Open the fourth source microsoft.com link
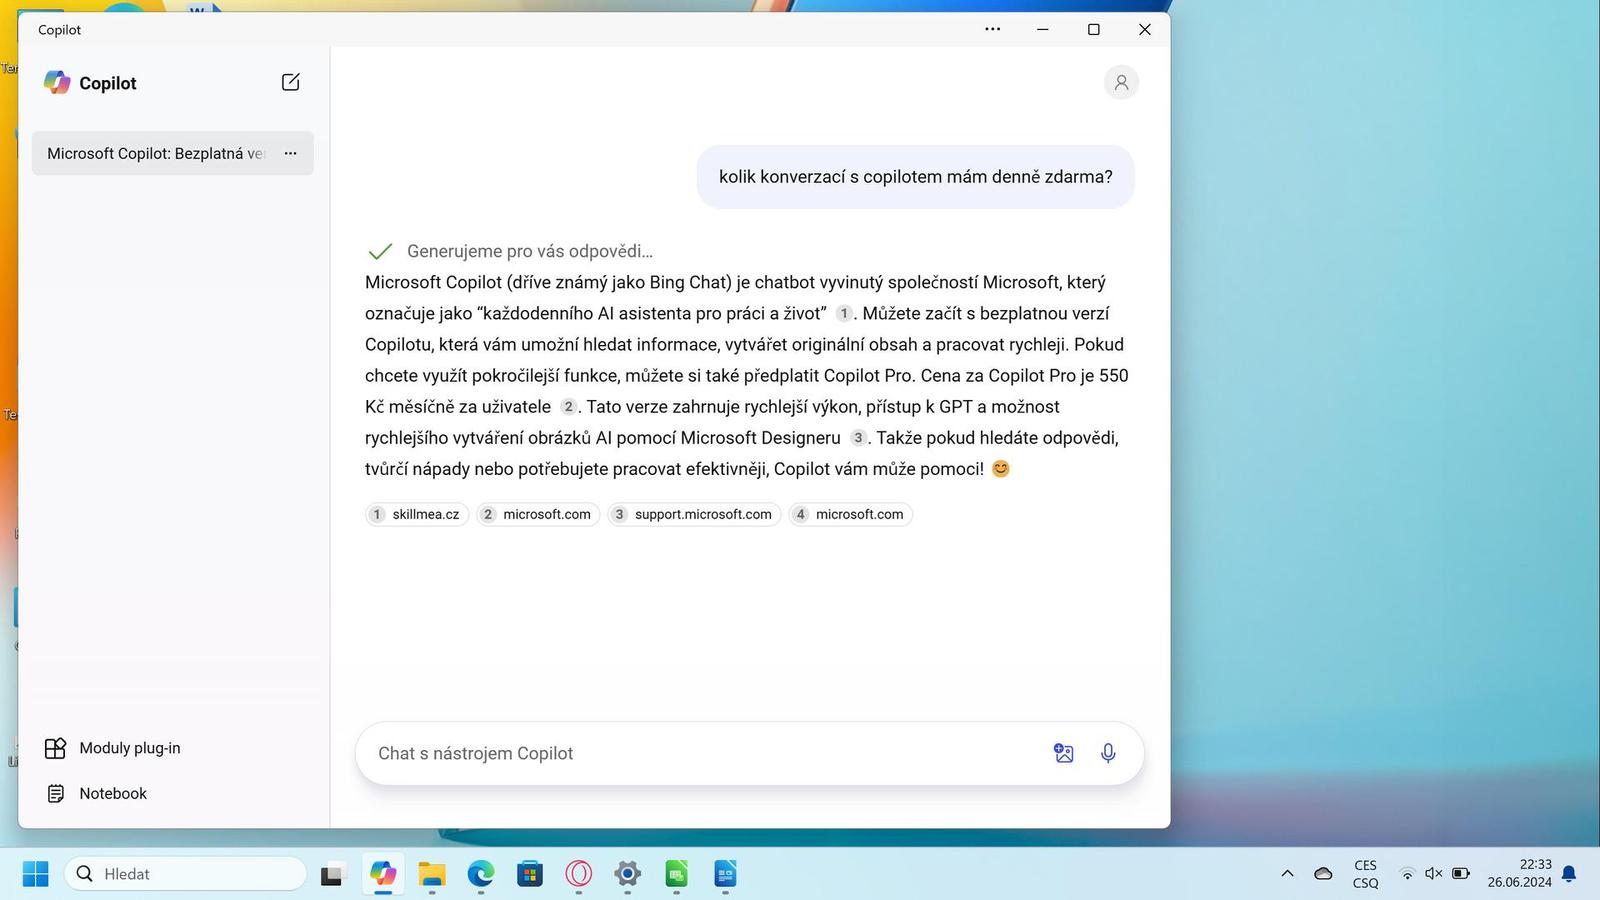The width and height of the screenshot is (1600, 900). click(x=851, y=514)
